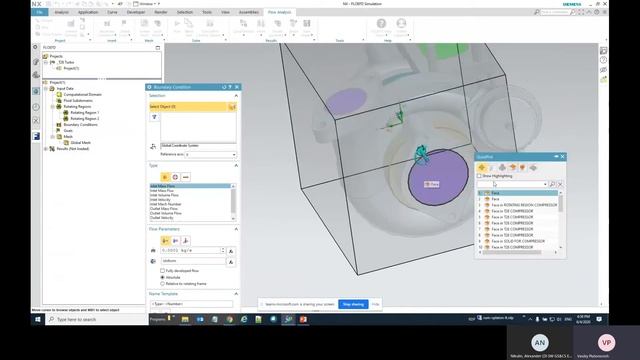Select Computational Domain in the project tree
Screen dimensions: 640x360
82,94
